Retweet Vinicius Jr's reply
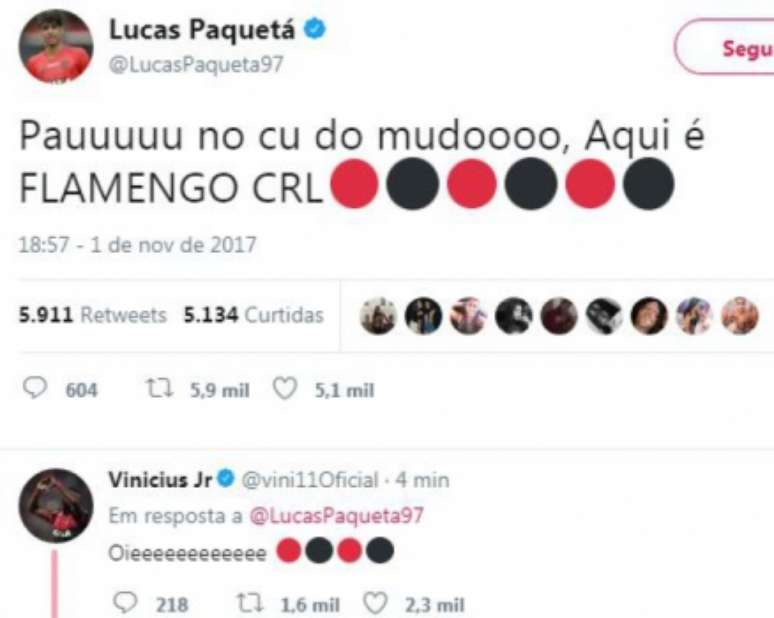Screen dimensions: 774x618 tap(250, 603)
